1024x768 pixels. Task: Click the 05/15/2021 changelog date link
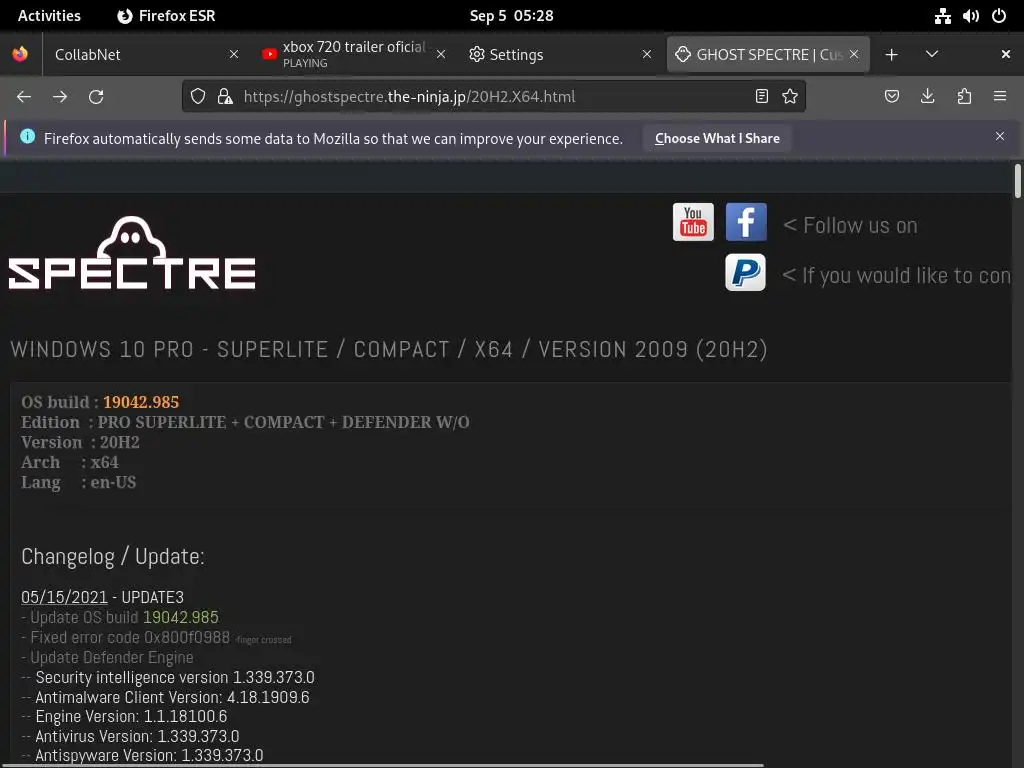click(64, 597)
